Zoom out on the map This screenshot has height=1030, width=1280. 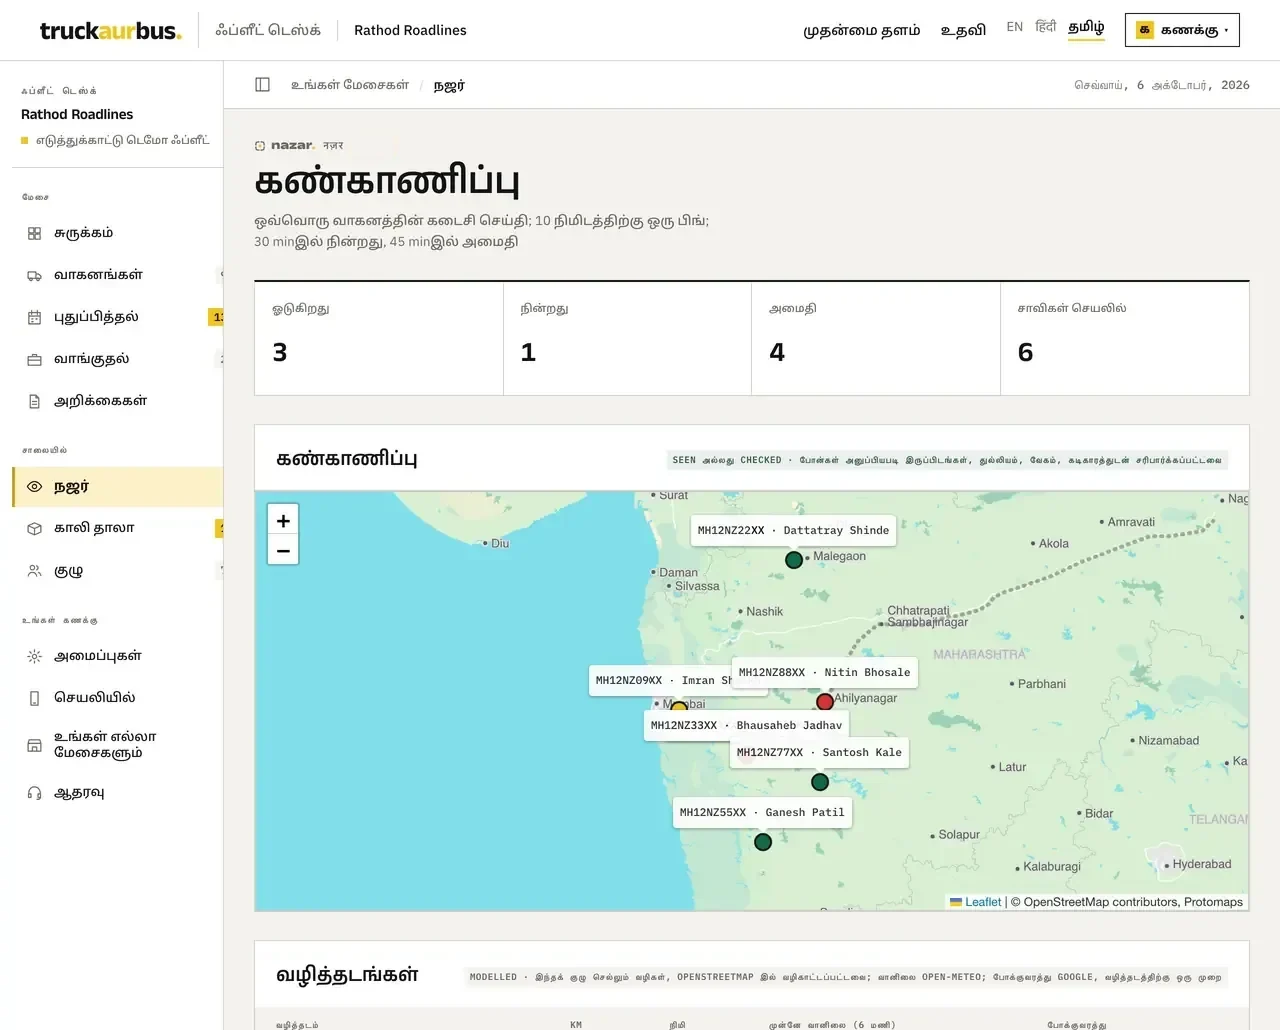pyautogui.click(x=283, y=550)
